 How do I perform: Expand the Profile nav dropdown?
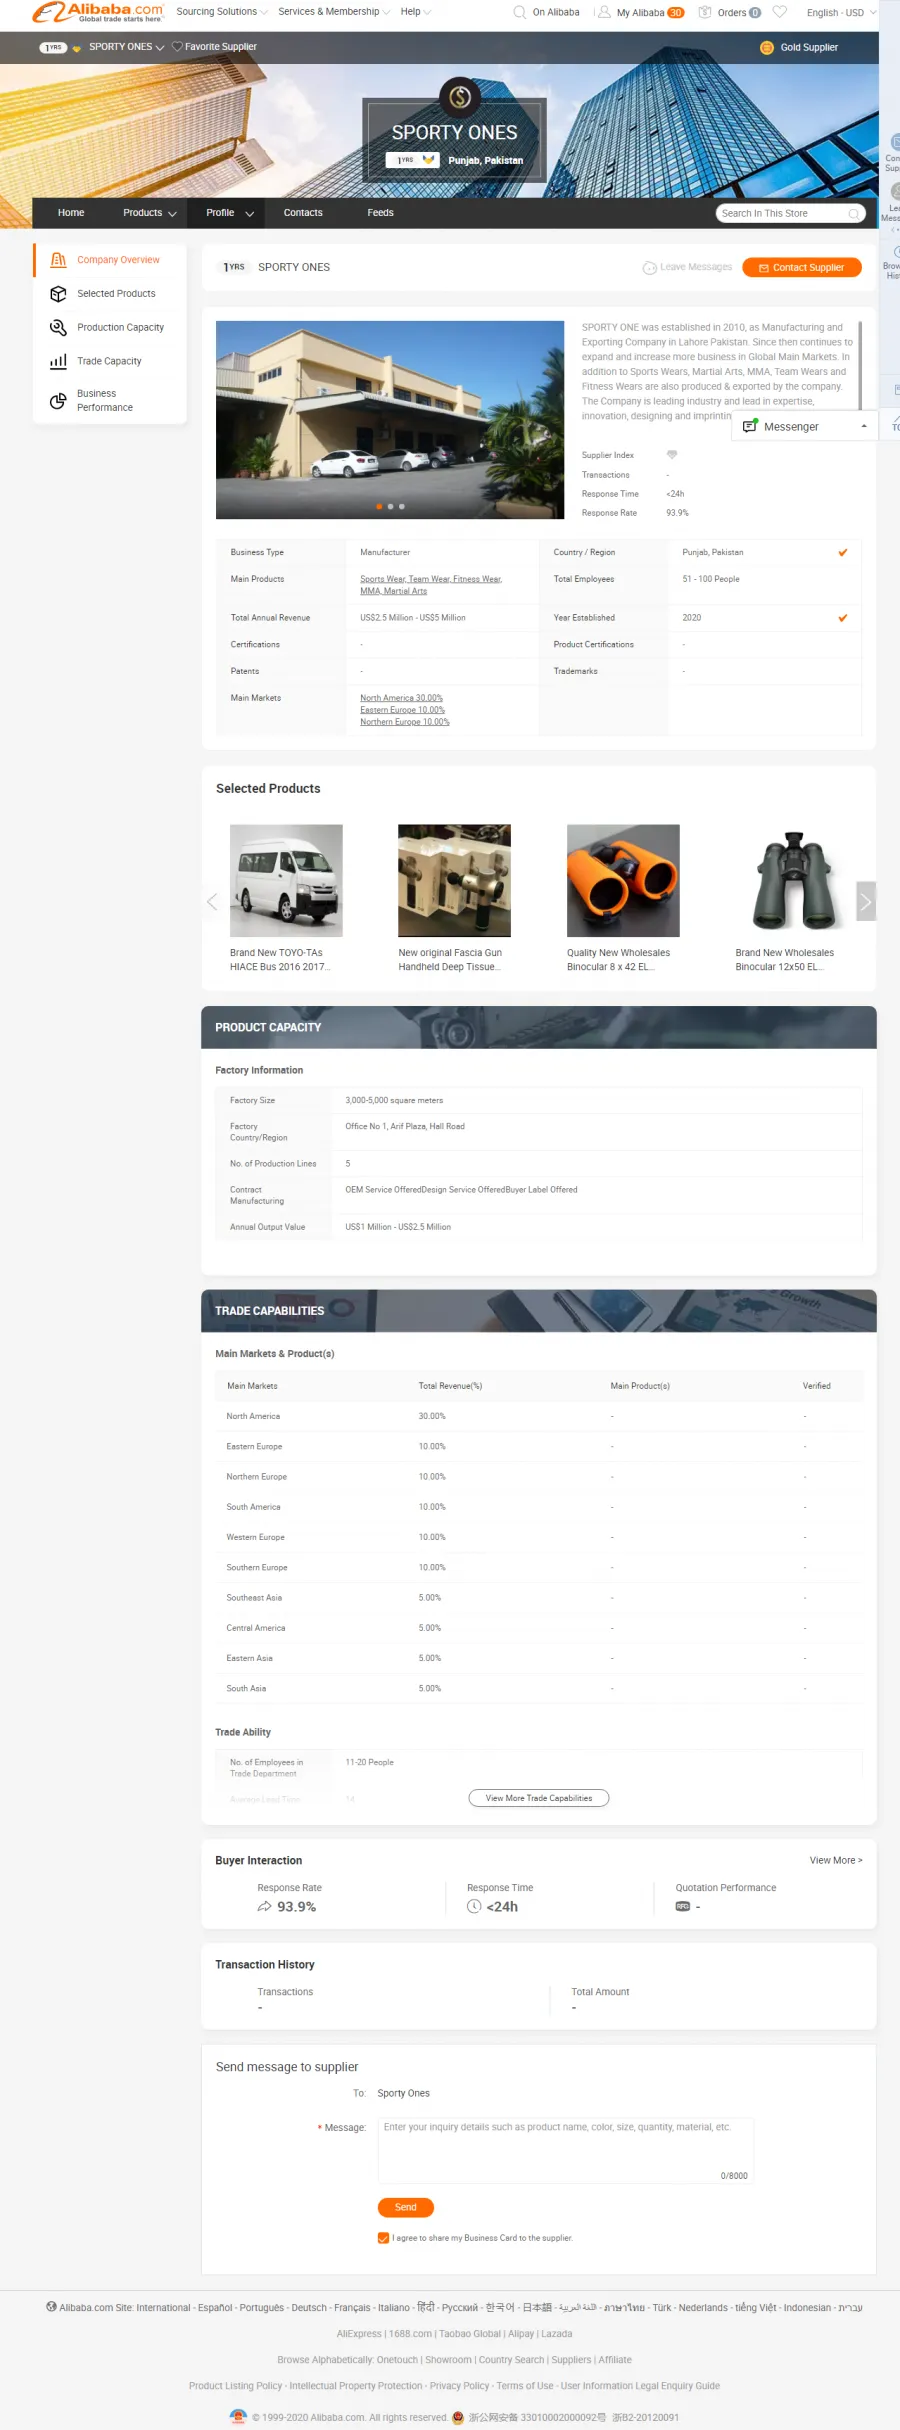(x=249, y=214)
